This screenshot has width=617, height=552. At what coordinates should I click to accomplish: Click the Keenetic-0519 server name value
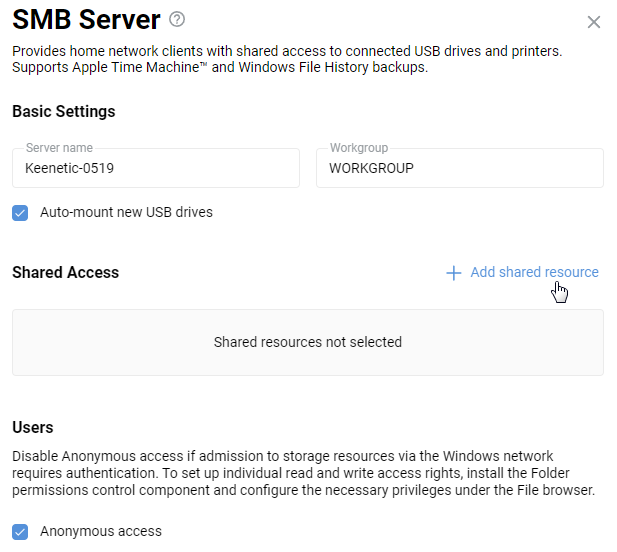pyautogui.click(x=70, y=168)
